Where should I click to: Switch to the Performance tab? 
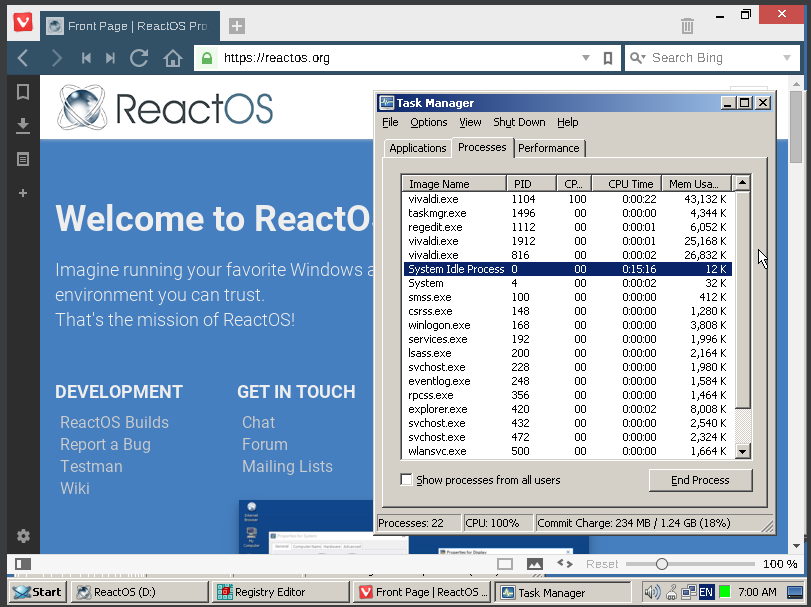coord(548,148)
